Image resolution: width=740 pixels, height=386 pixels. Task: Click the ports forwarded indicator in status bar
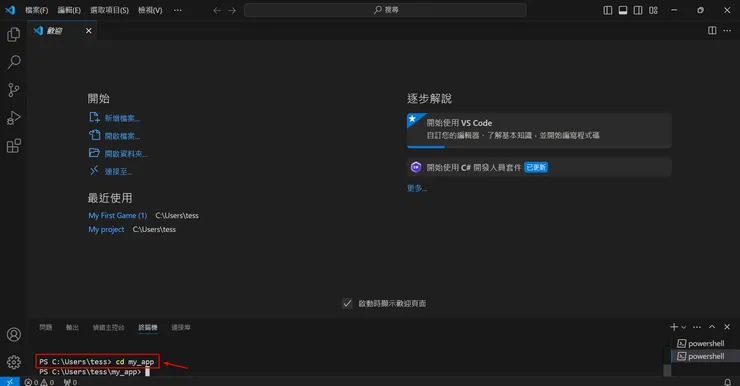(70, 382)
